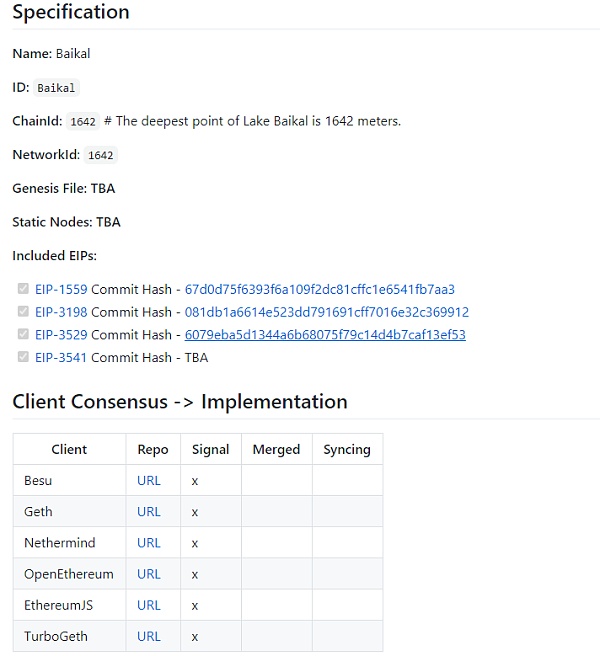Open the Nethermind repo URL

(149, 543)
